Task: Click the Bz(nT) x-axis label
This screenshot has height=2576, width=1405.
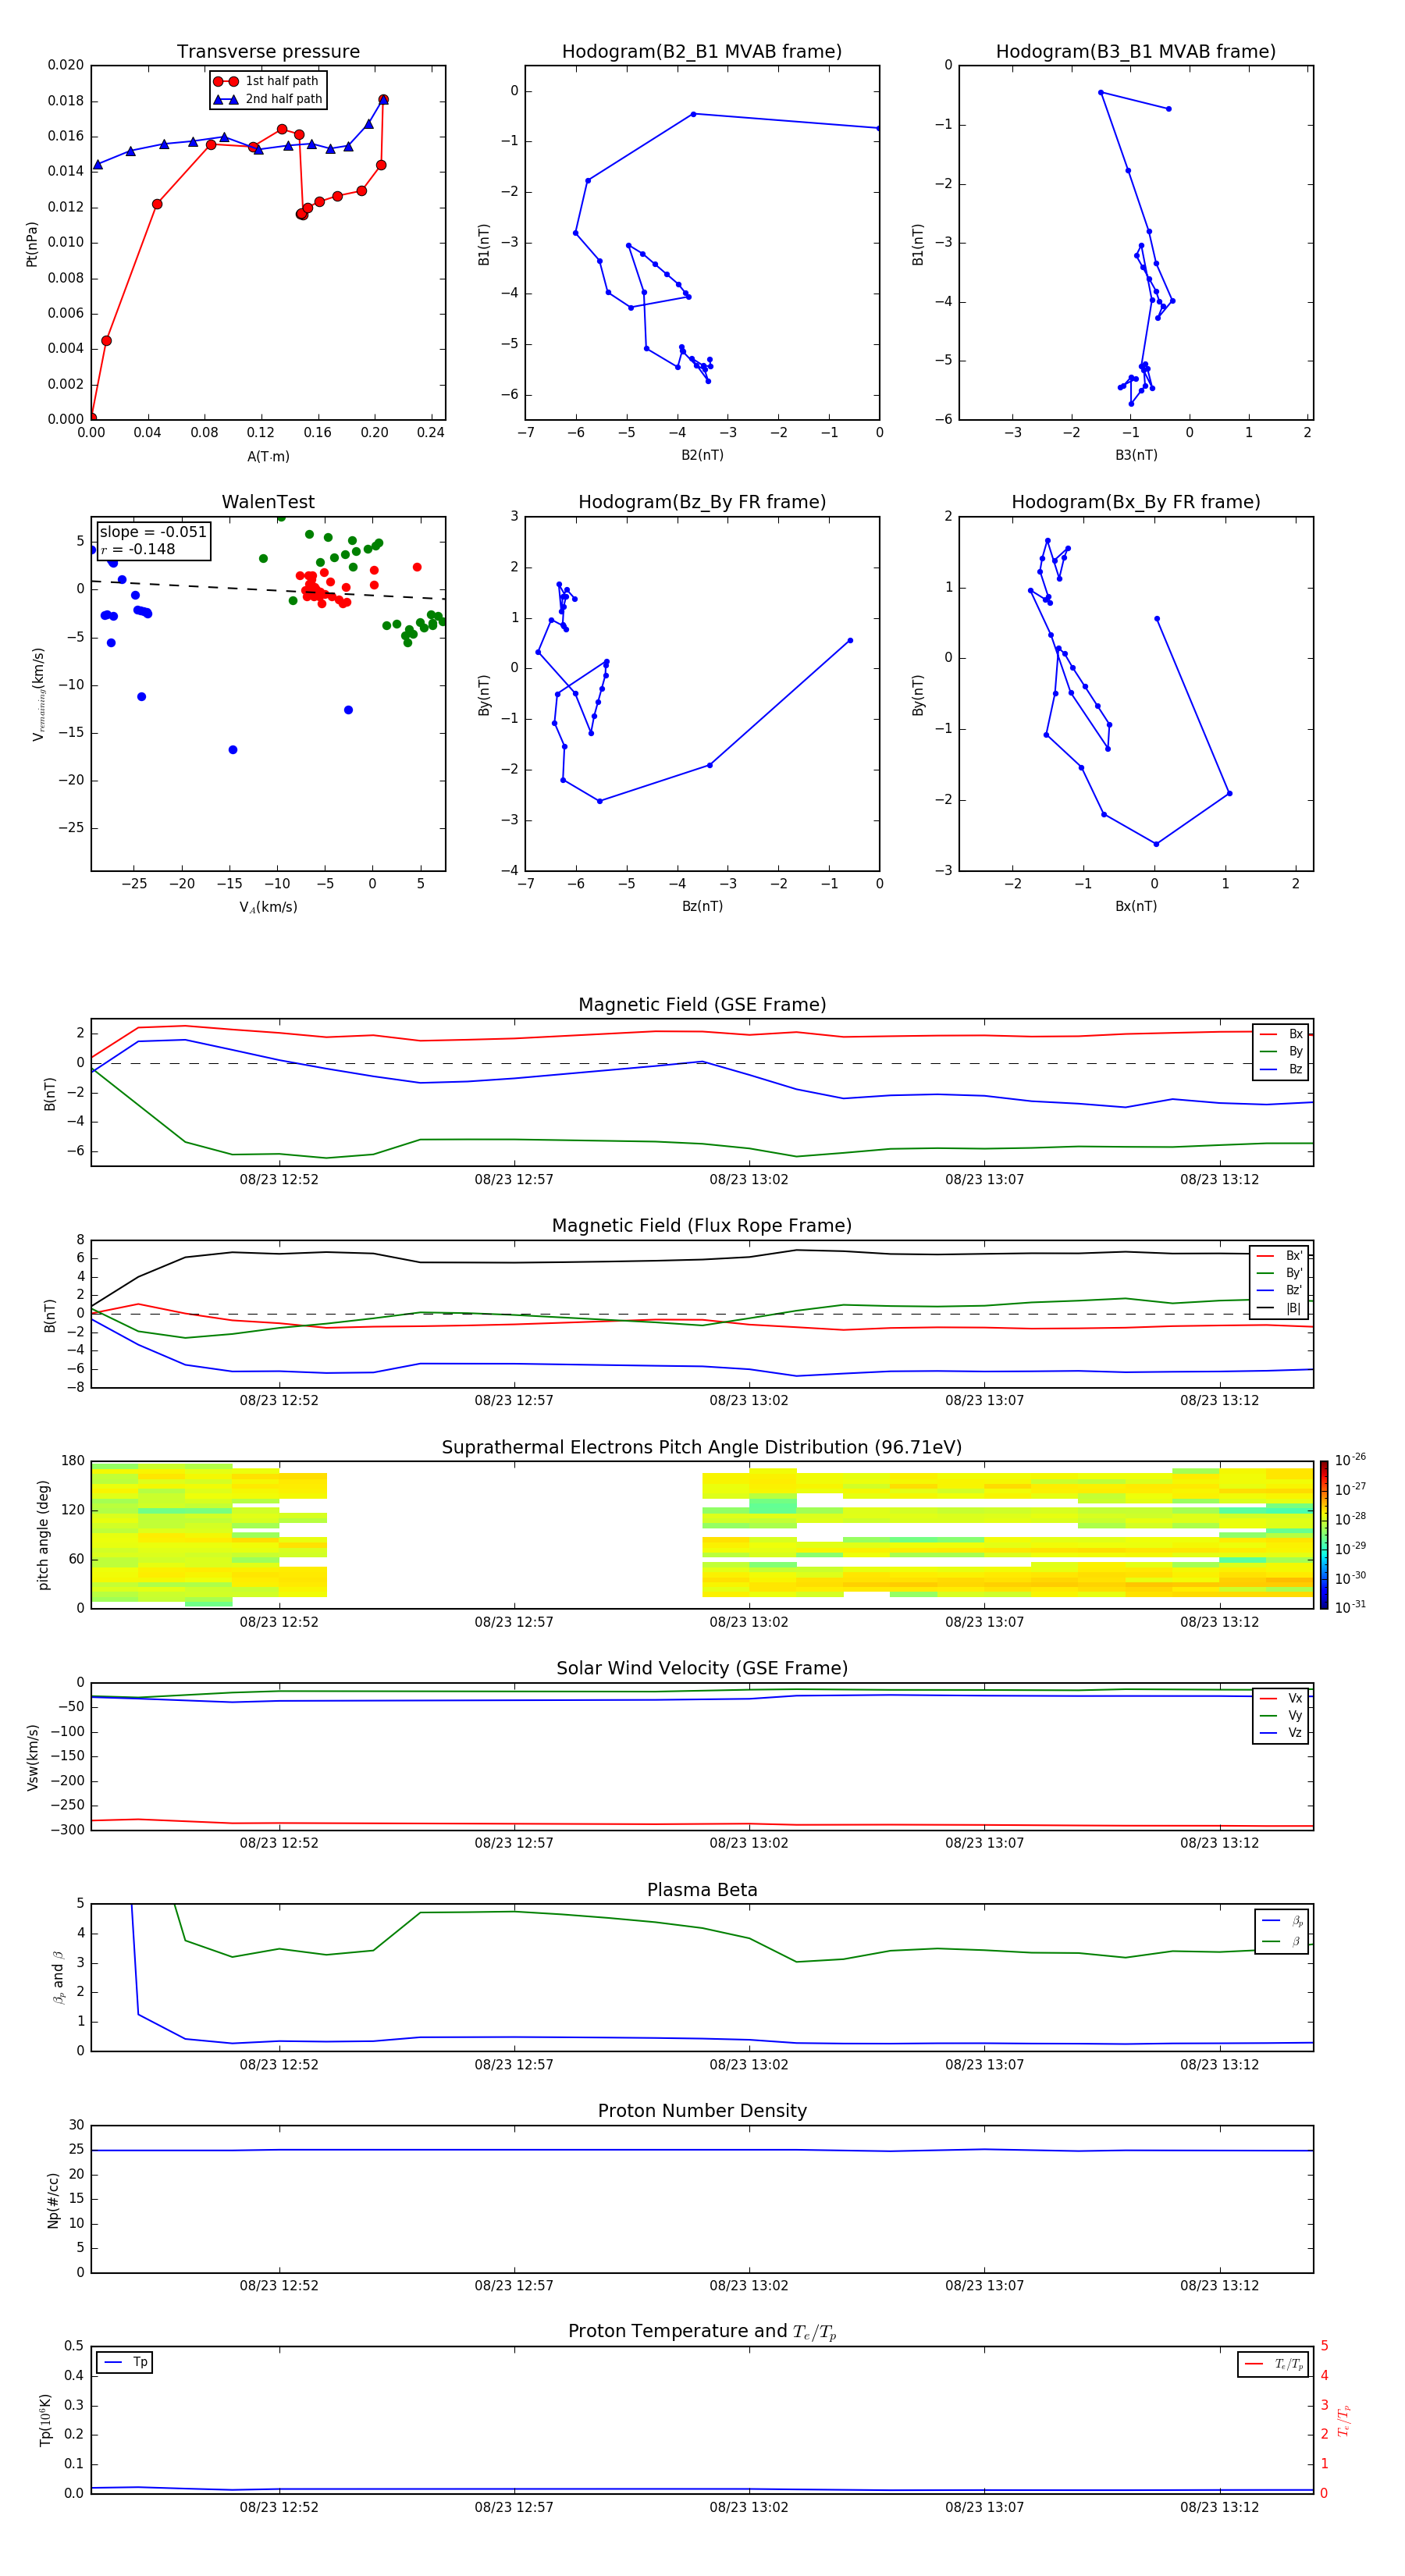Action: point(702,906)
